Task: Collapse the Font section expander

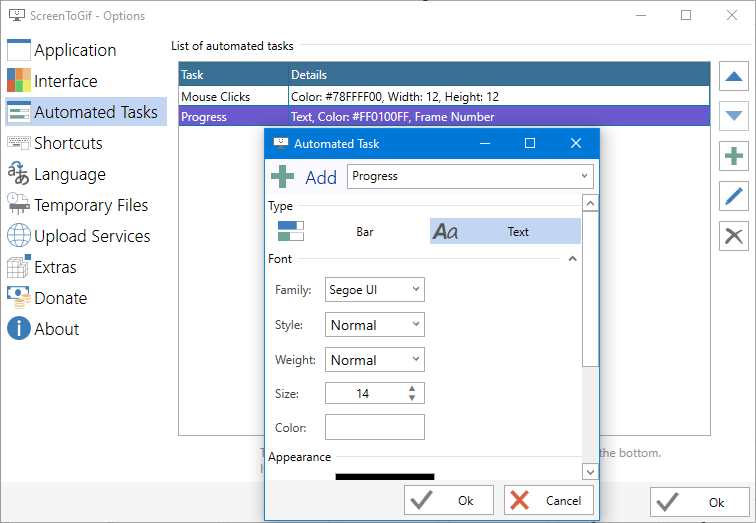Action: click(x=572, y=259)
